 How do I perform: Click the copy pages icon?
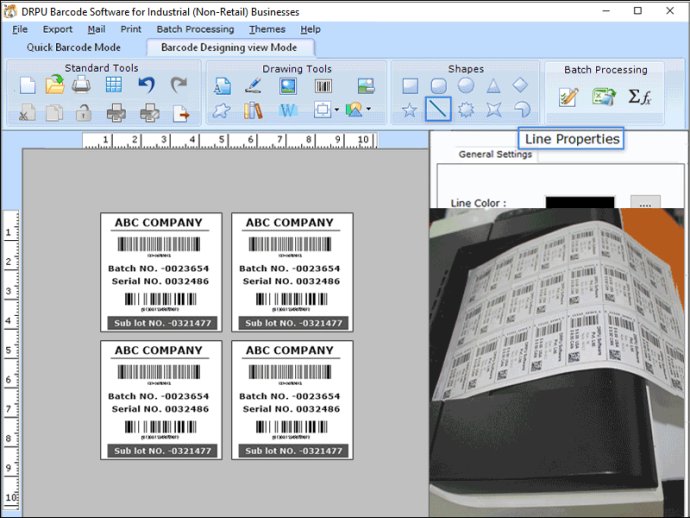[55, 113]
